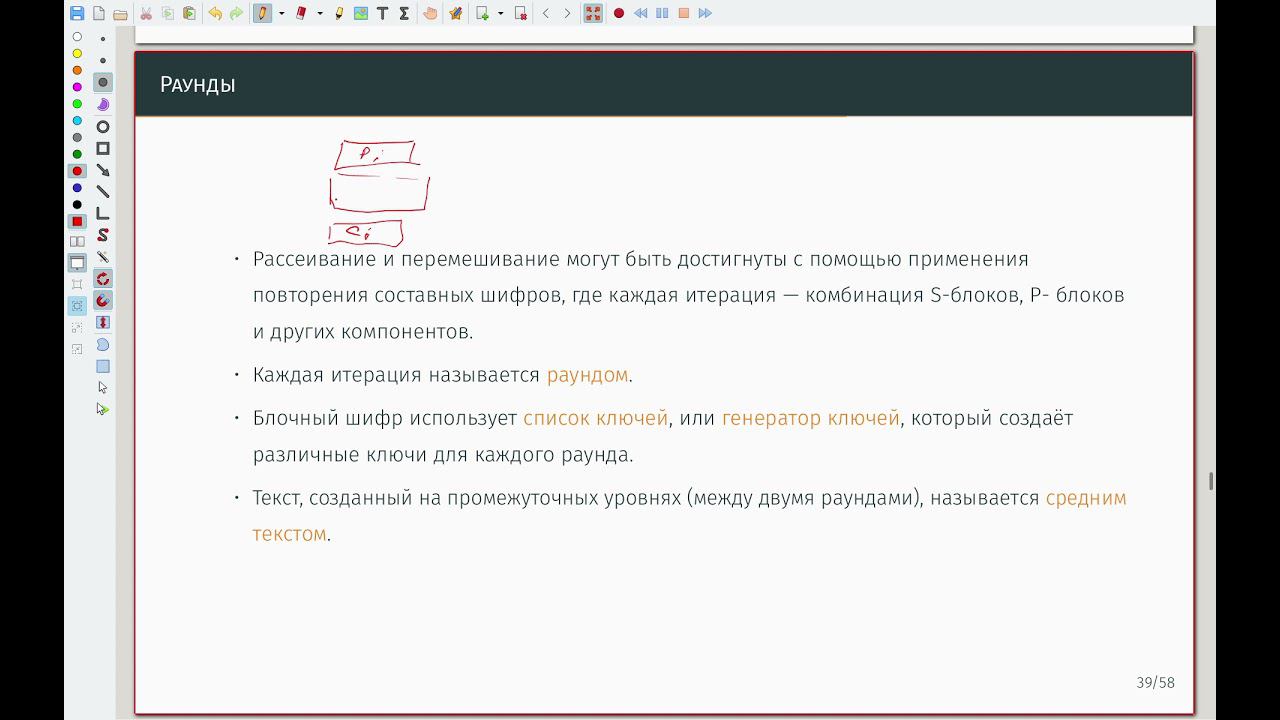
Task: Activate the Hand scrolling tool
Action: point(430,14)
